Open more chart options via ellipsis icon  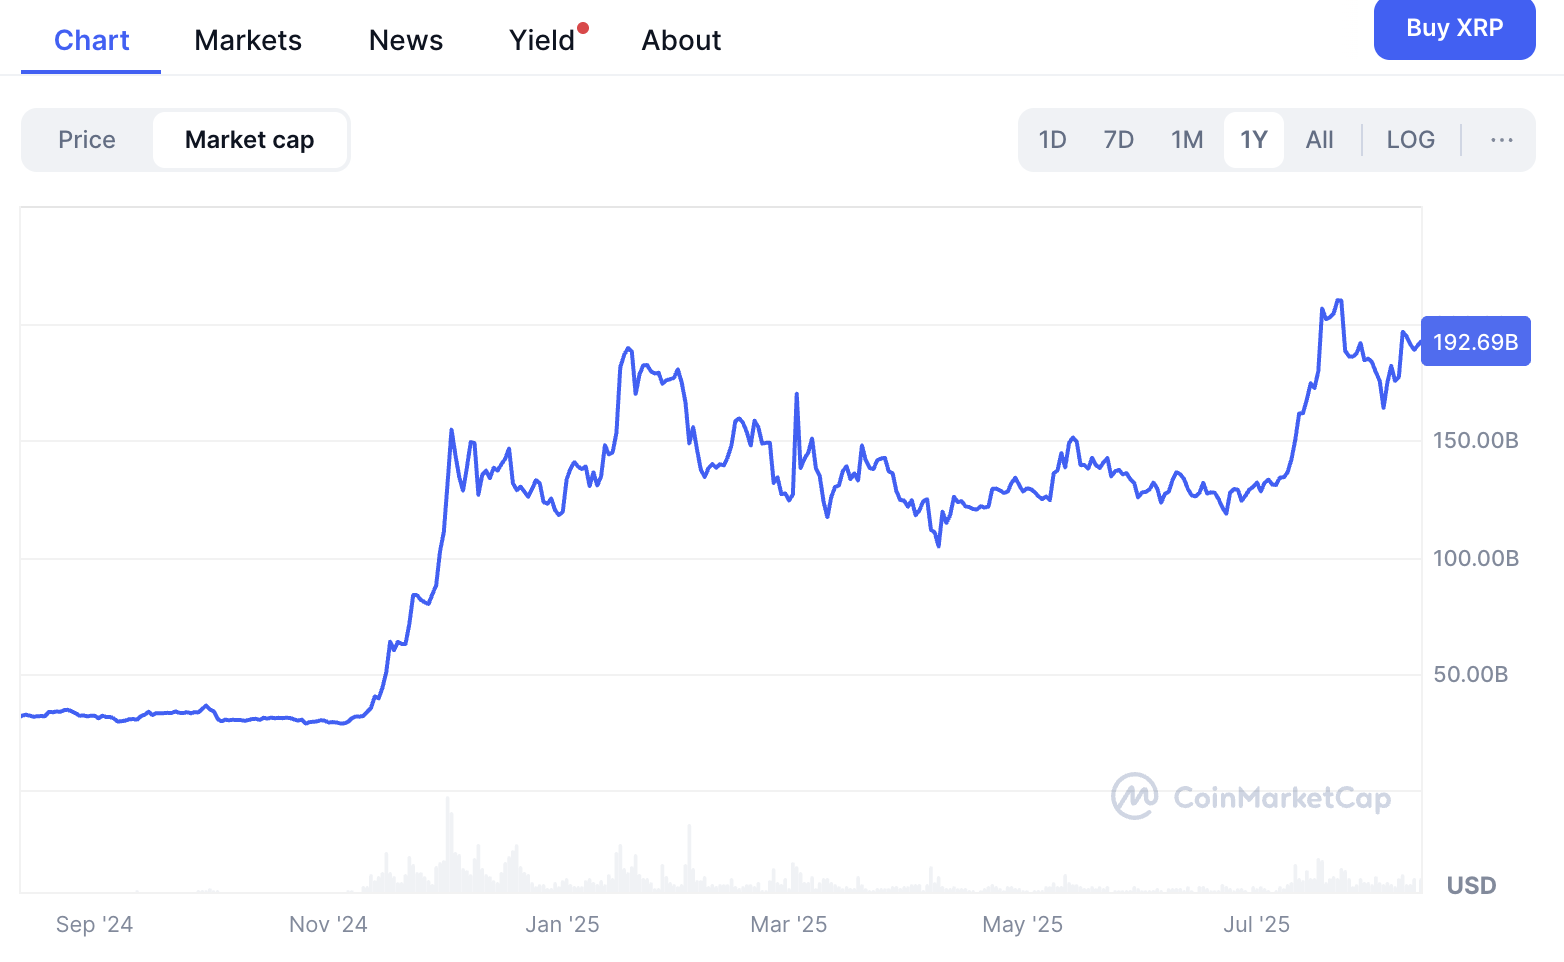pos(1501,140)
